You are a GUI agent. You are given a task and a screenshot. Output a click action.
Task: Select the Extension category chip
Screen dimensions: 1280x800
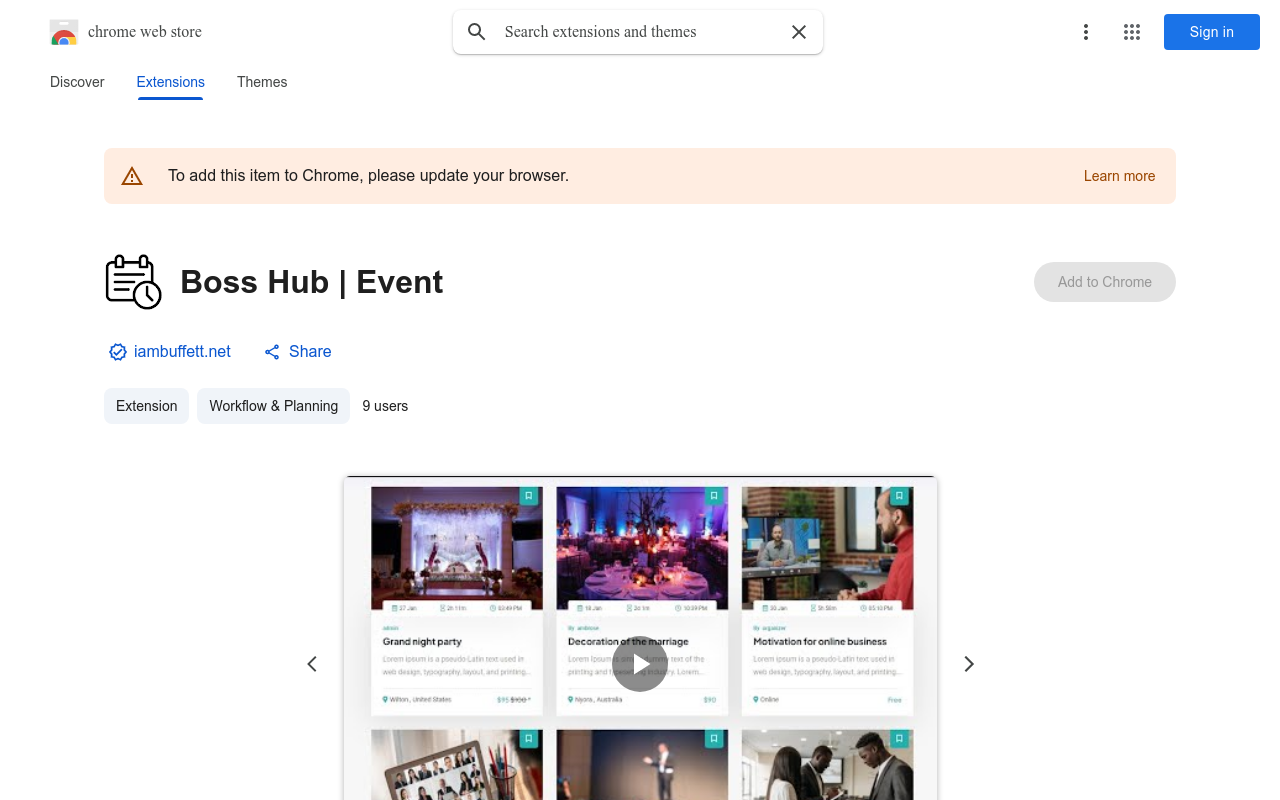147,406
